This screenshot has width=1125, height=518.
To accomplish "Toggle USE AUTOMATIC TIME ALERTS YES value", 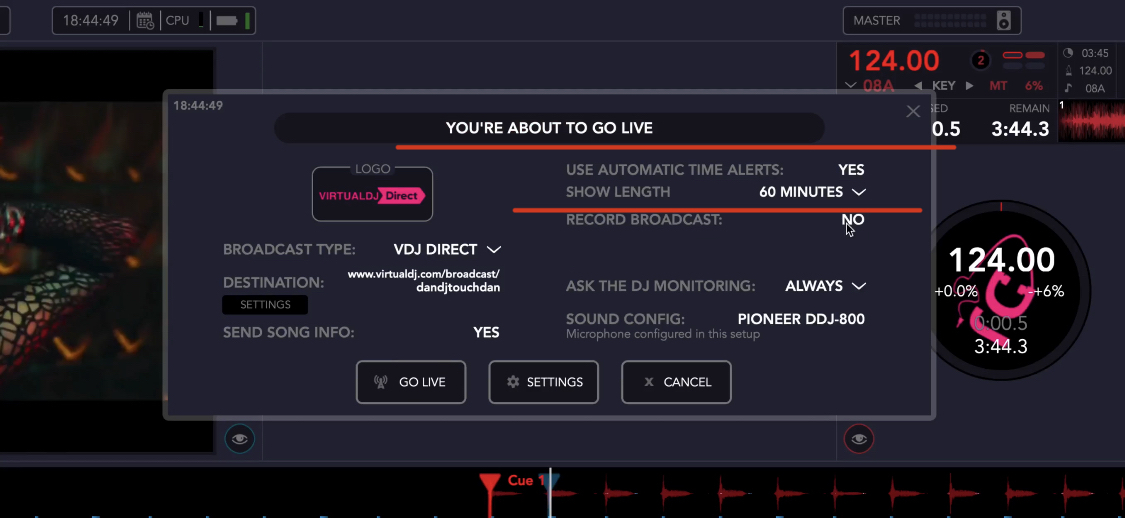I will coord(851,170).
